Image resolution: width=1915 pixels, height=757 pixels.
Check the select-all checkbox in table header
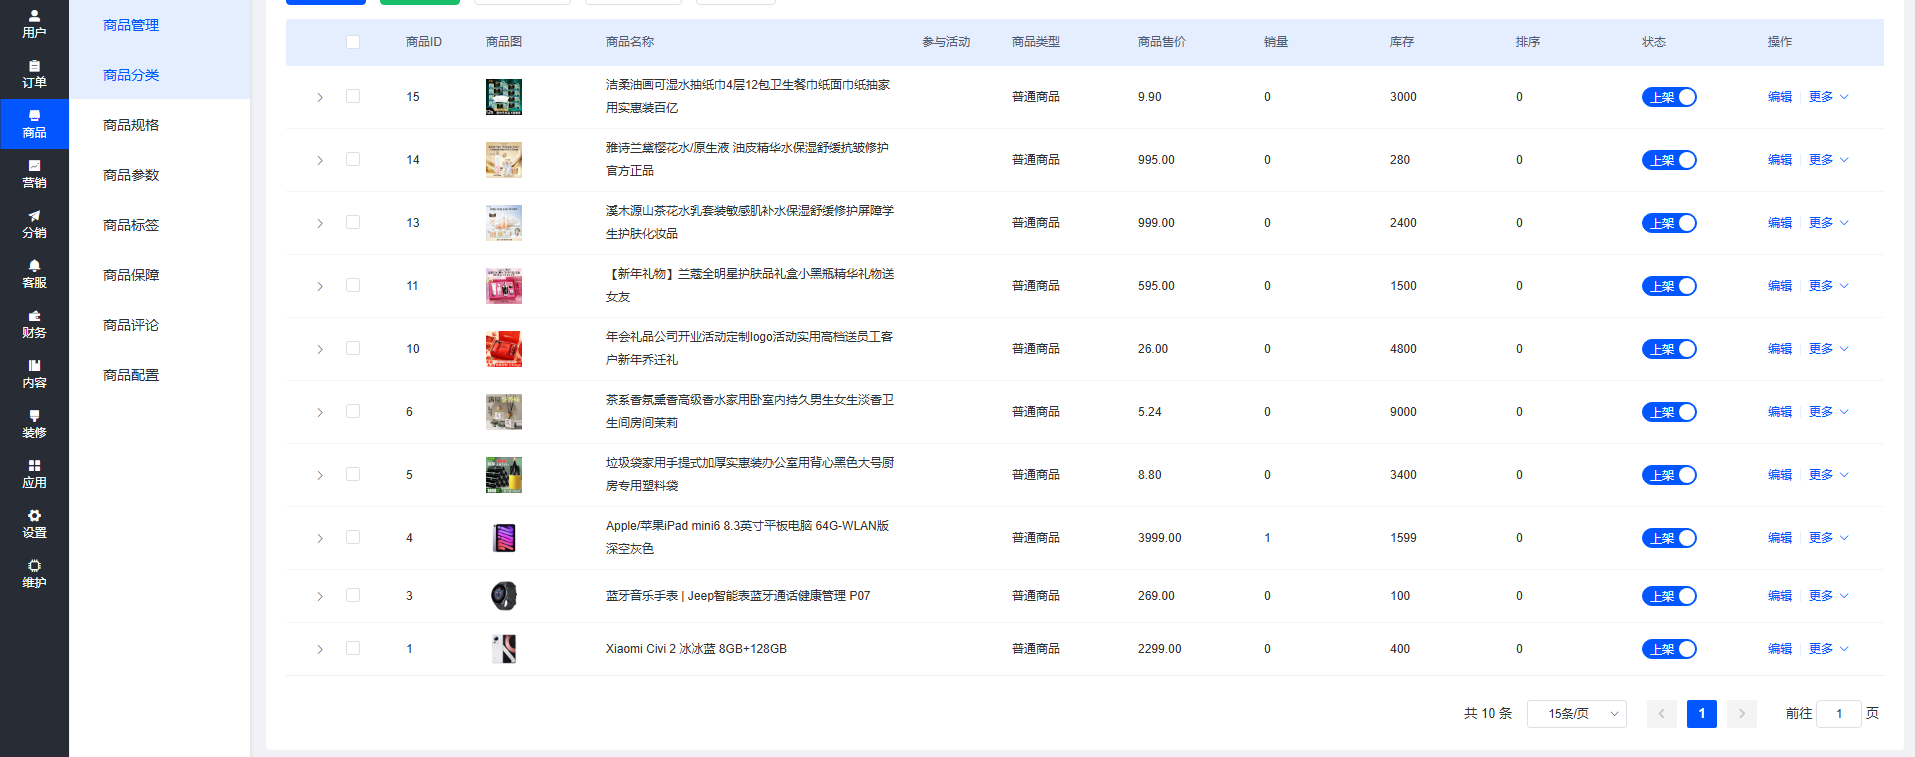[x=353, y=42]
